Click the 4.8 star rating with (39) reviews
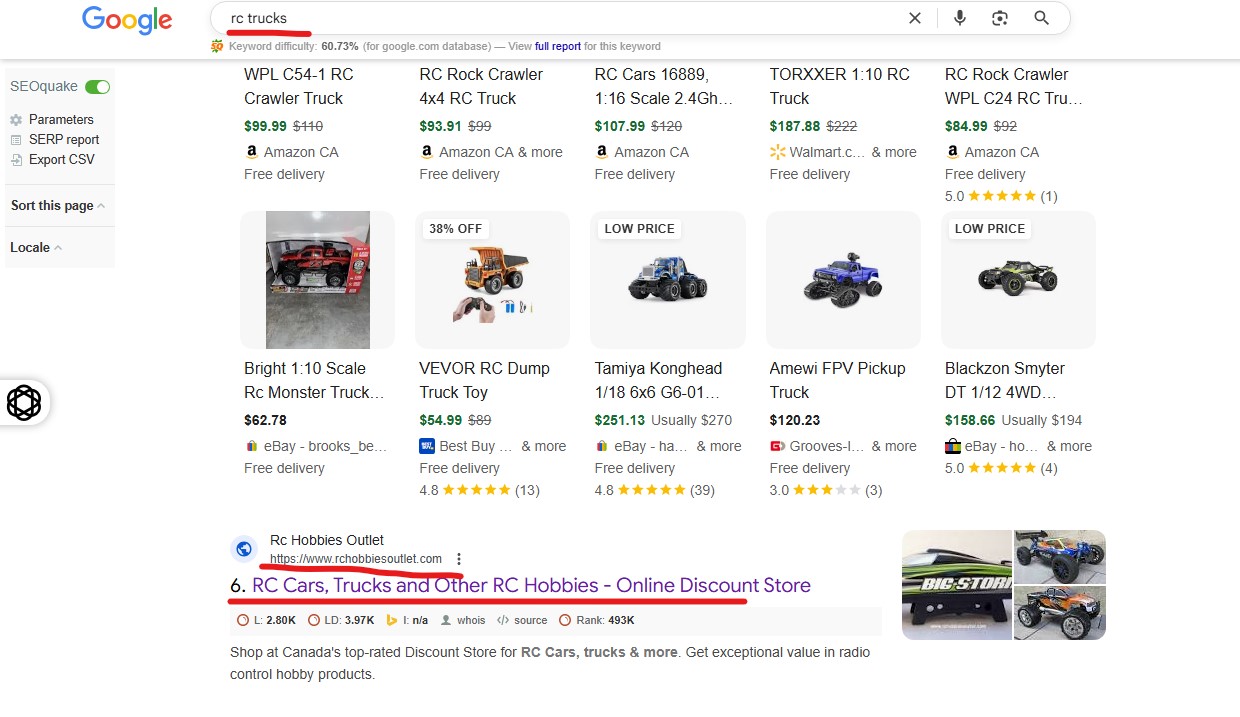 [x=655, y=490]
